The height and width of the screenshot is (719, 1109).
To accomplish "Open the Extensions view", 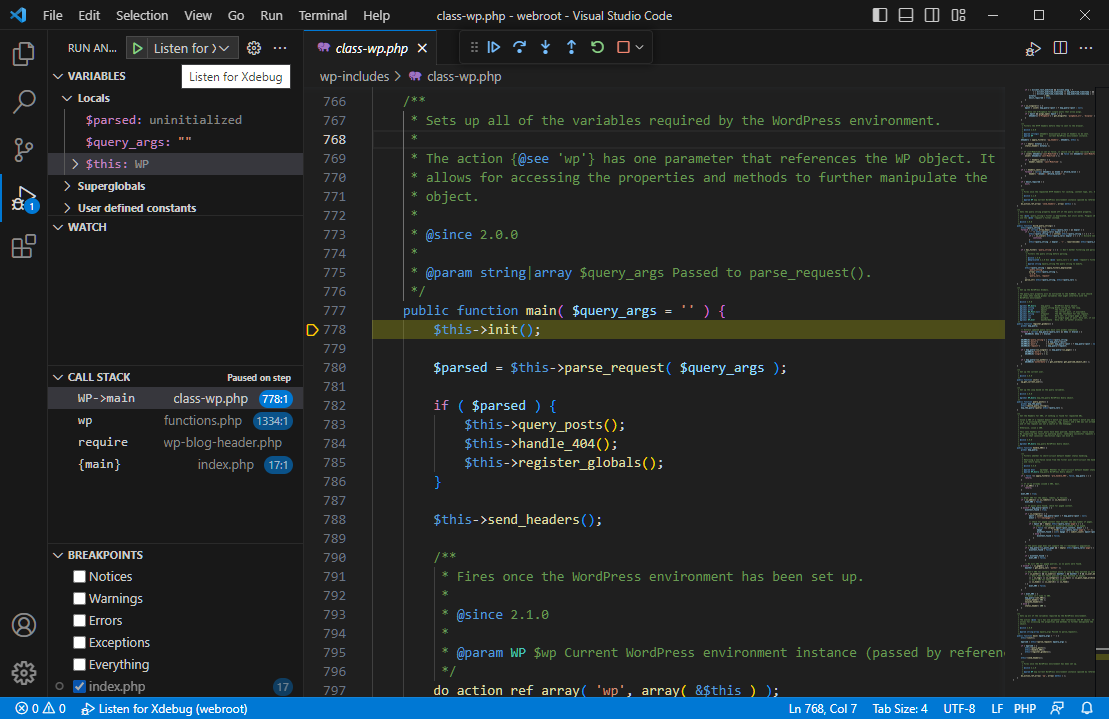I will 23,247.
